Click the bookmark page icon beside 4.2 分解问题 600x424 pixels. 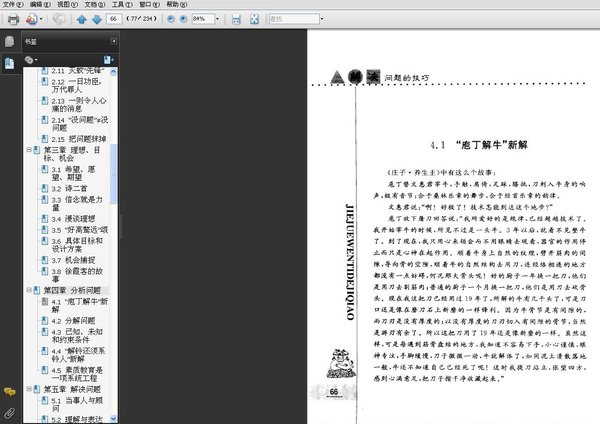coord(45,320)
